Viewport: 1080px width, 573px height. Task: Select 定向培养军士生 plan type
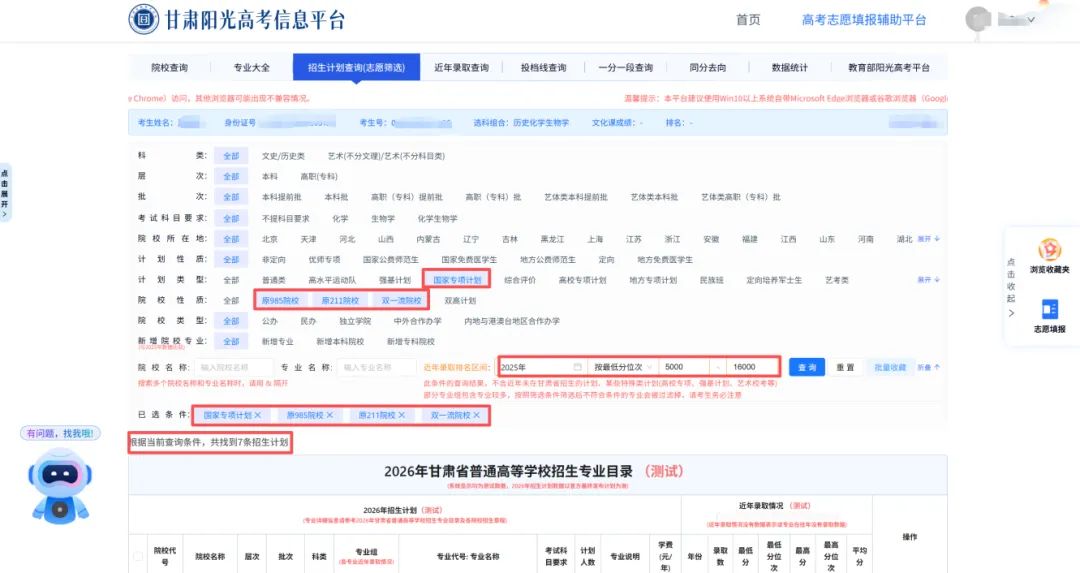pyautogui.click(x=774, y=280)
